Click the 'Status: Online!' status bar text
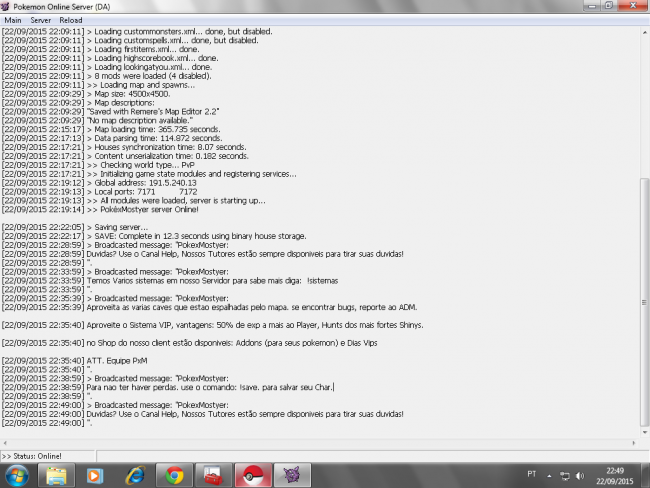 coord(32,456)
